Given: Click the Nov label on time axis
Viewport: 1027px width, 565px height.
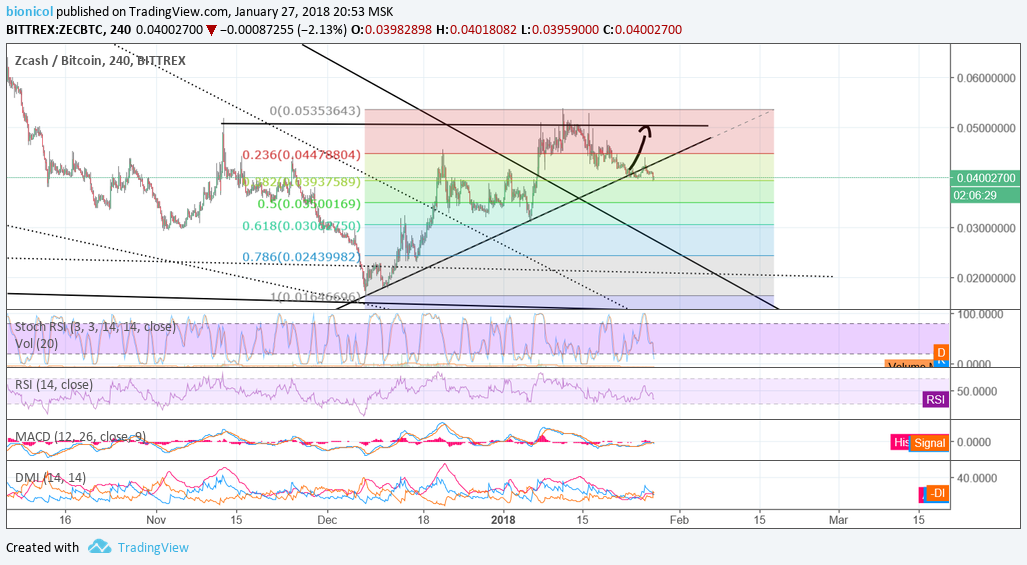Looking at the screenshot, I should click(x=157, y=520).
